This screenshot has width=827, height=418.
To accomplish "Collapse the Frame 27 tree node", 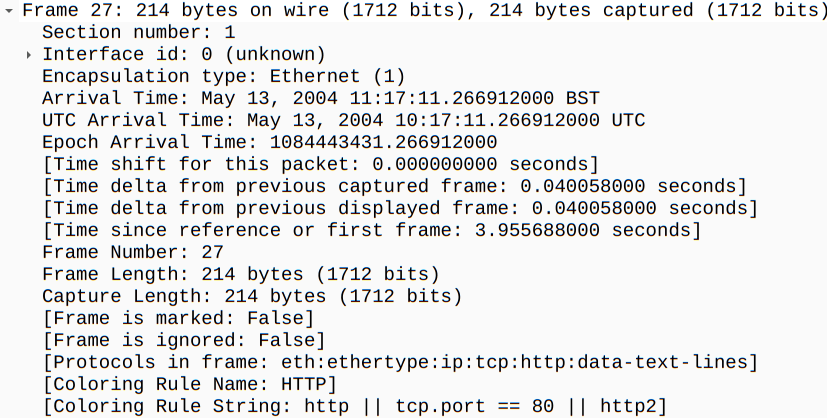I will coord(8,10).
